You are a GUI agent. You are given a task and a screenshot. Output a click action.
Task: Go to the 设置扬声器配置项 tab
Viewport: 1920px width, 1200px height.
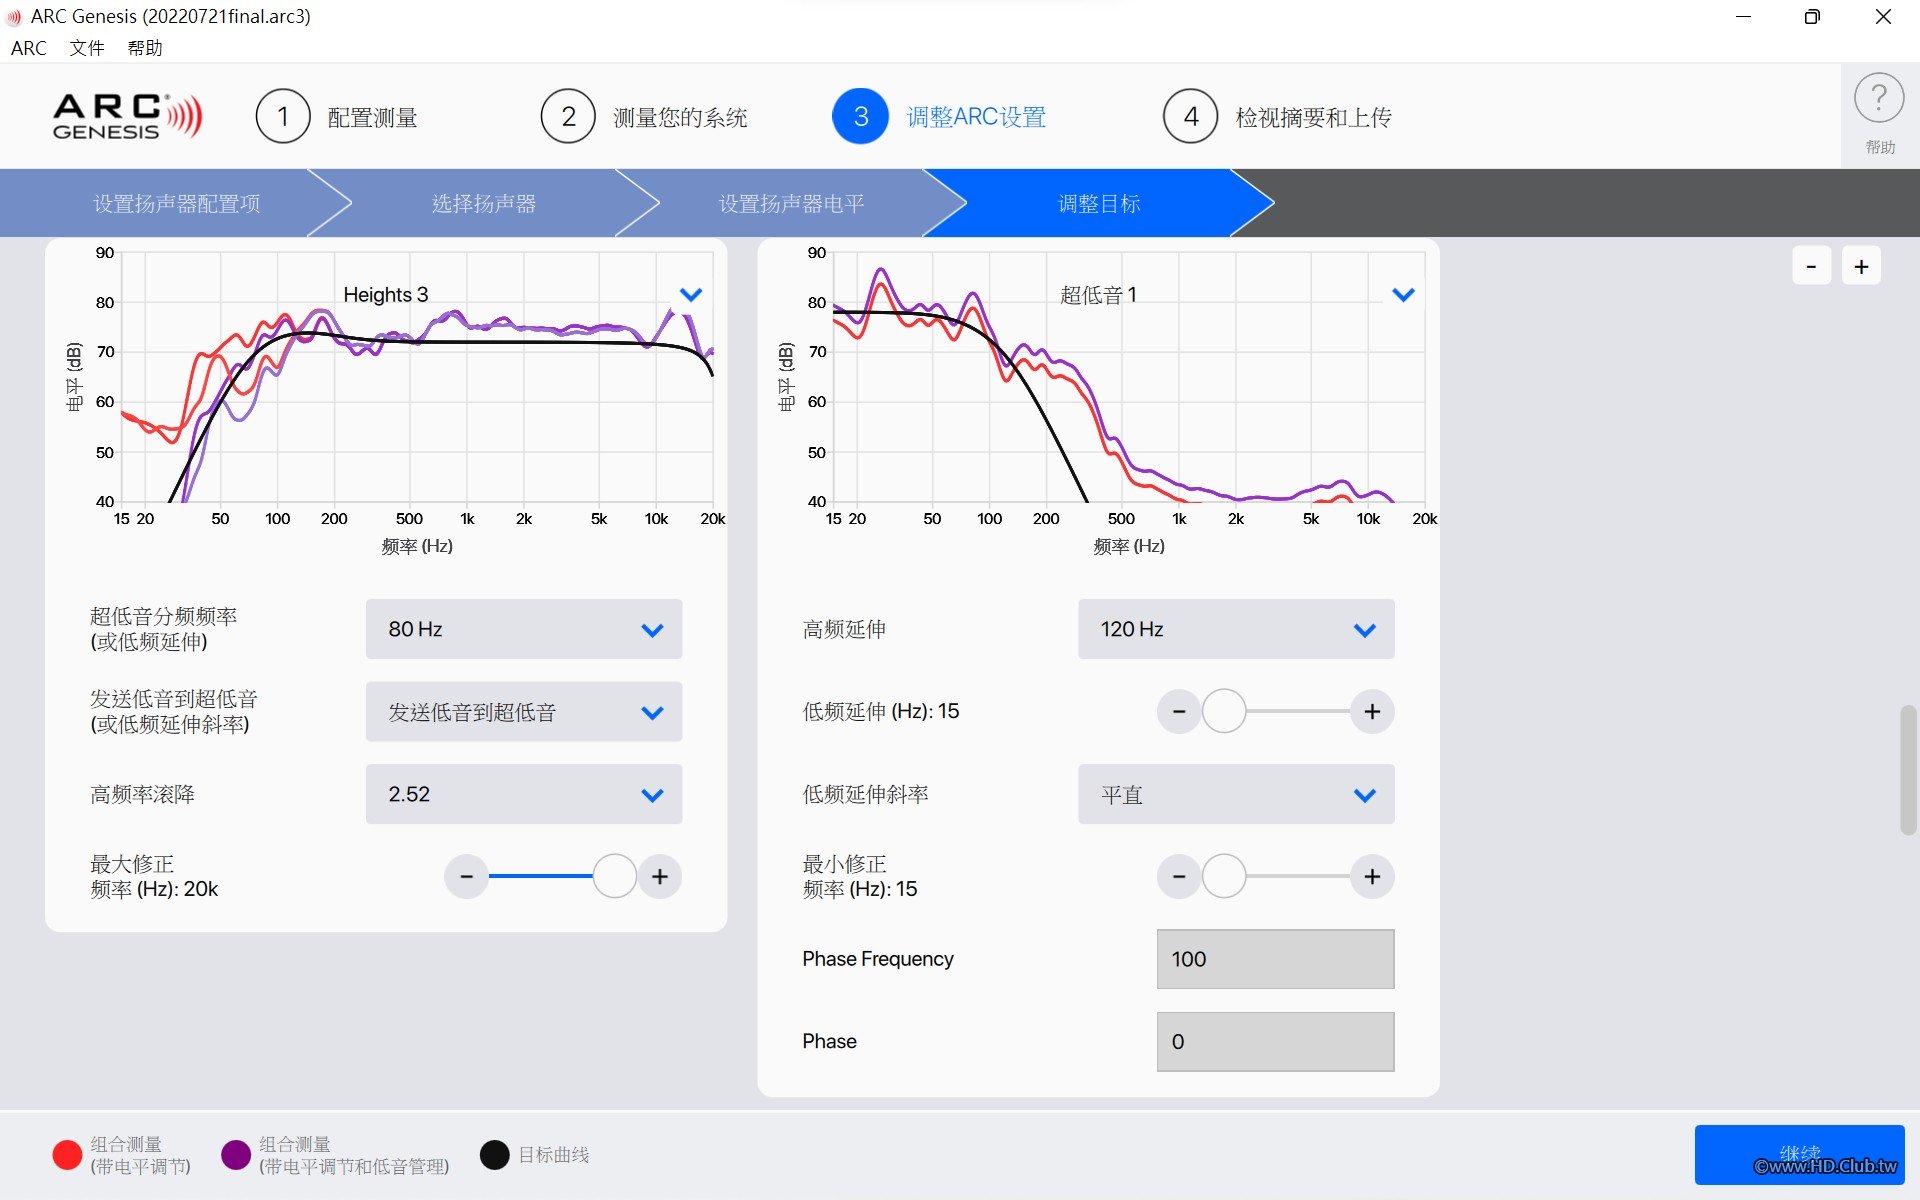pyautogui.click(x=176, y=203)
